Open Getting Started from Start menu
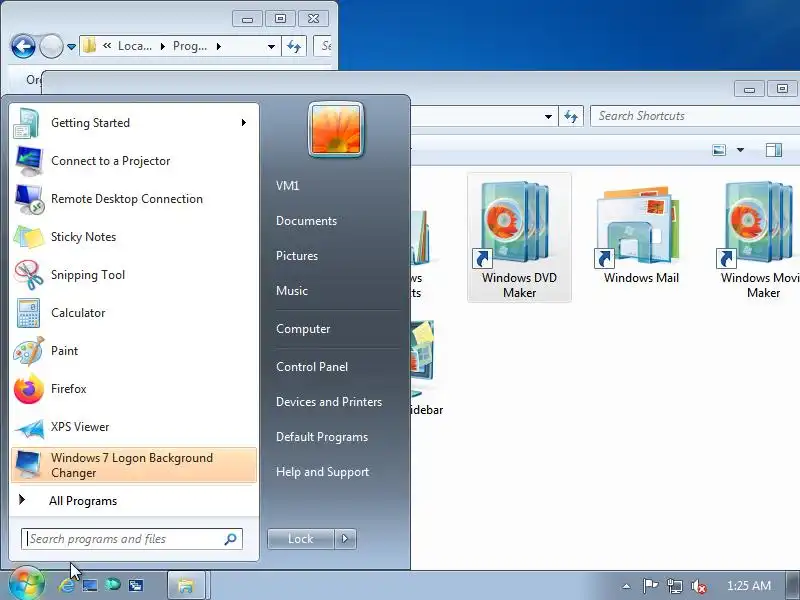 point(134,123)
